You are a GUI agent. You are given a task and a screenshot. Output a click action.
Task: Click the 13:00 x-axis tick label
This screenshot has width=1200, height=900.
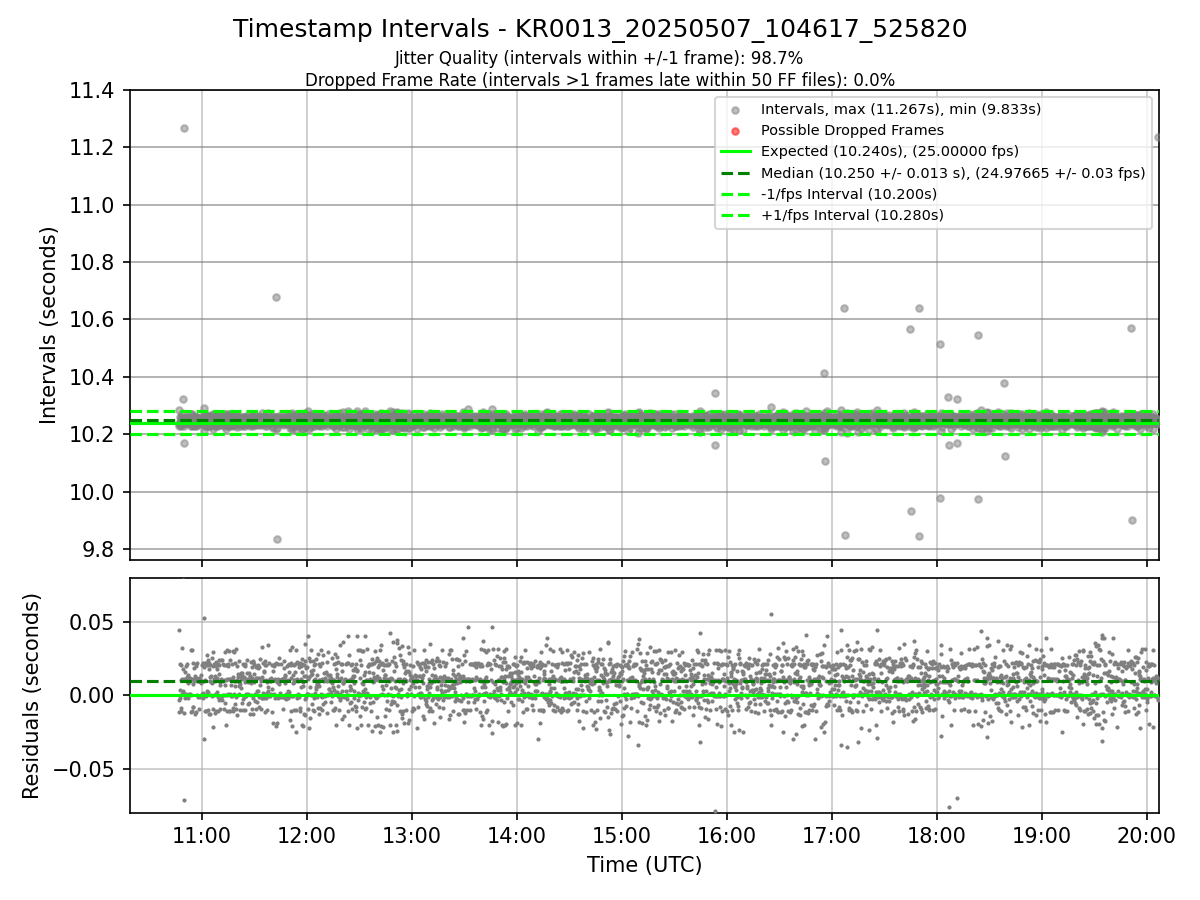[411, 837]
